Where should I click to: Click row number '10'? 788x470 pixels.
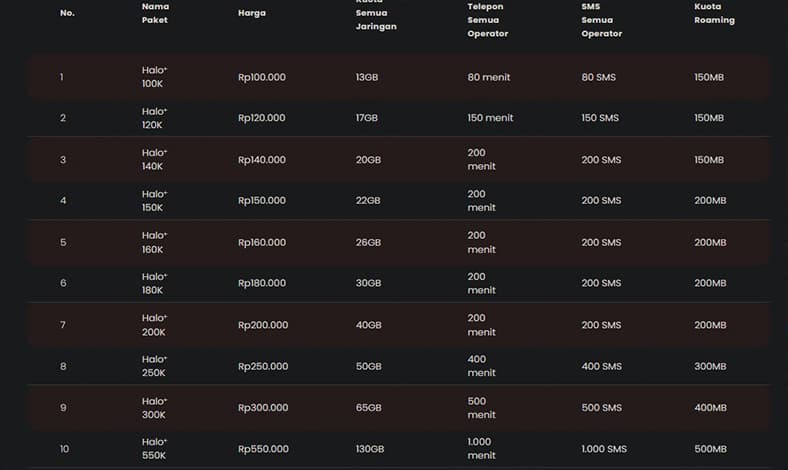(x=64, y=449)
